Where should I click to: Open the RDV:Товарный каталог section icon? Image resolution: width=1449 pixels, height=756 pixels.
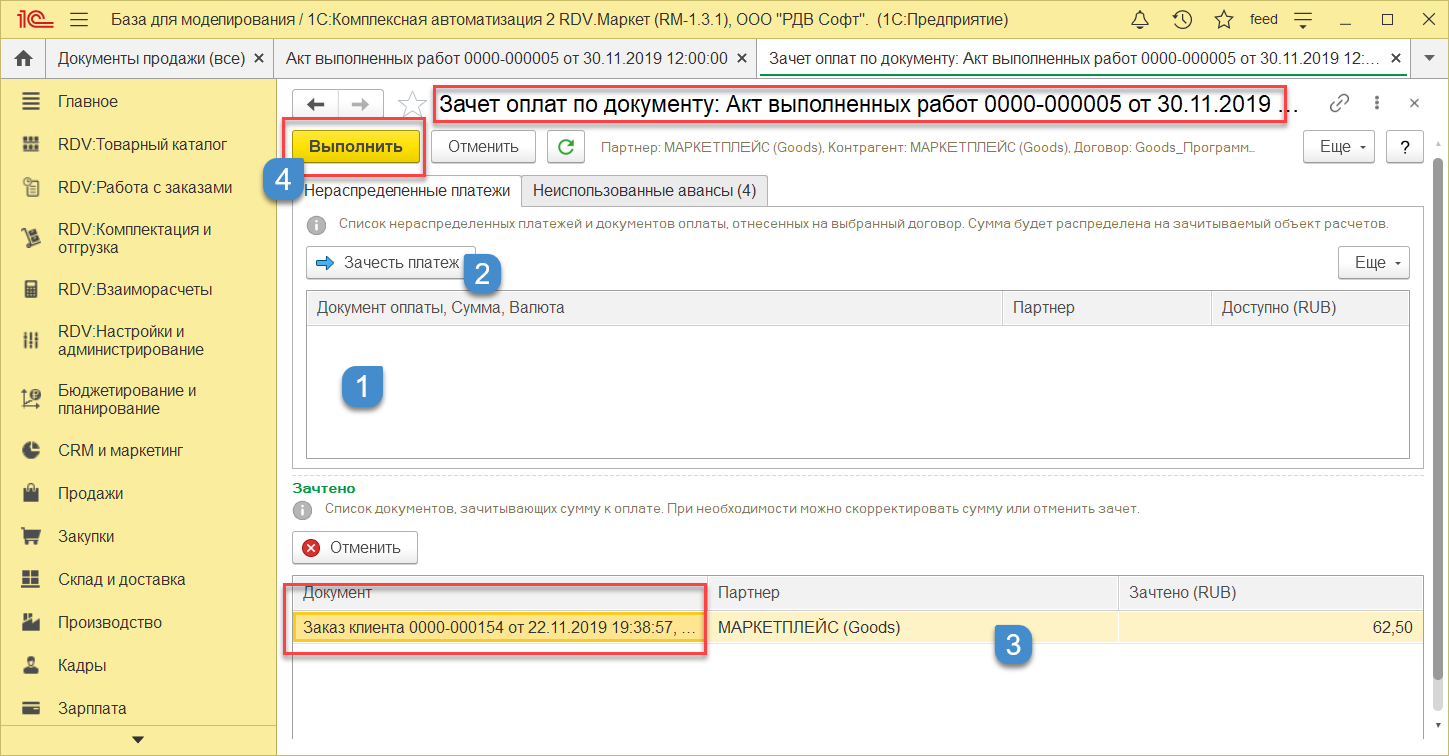pyautogui.click(x=31, y=144)
